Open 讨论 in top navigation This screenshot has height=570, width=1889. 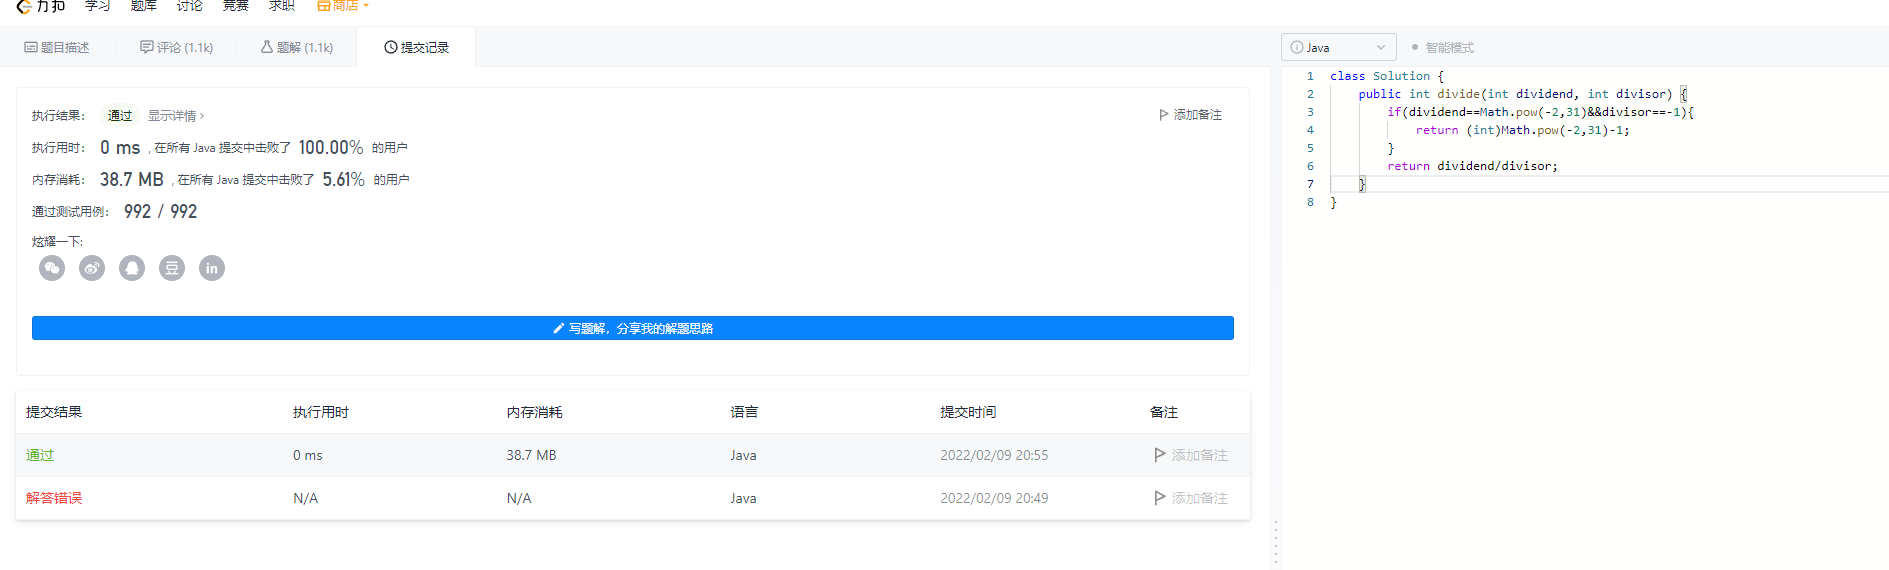coord(190,6)
